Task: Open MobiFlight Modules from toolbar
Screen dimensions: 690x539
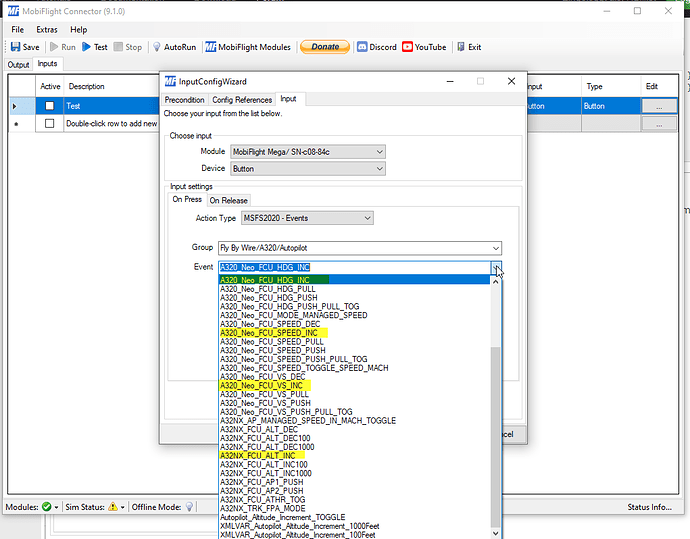Action: (x=247, y=47)
